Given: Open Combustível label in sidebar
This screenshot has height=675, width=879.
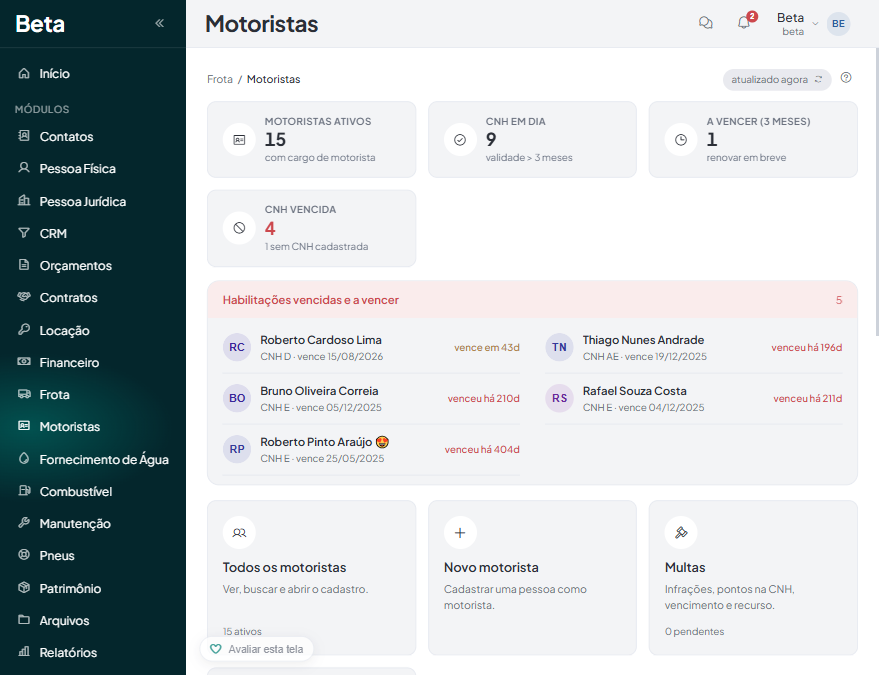Looking at the screenshot, I should [x=76, y=492].
